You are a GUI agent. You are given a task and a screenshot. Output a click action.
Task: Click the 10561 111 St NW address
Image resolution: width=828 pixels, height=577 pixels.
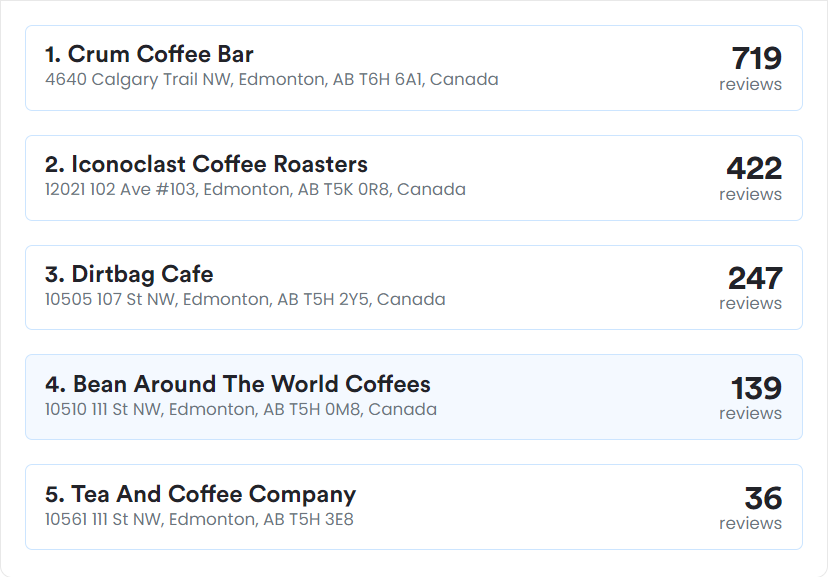point(199,519)
